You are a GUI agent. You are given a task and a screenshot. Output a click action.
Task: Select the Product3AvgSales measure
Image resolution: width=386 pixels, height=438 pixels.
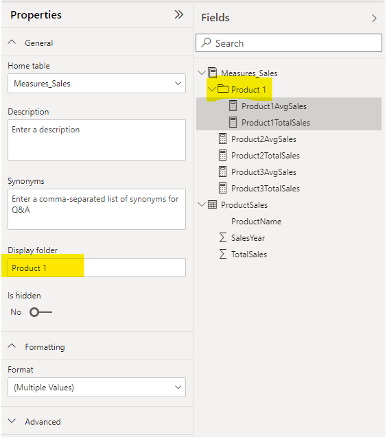(264, 172)
